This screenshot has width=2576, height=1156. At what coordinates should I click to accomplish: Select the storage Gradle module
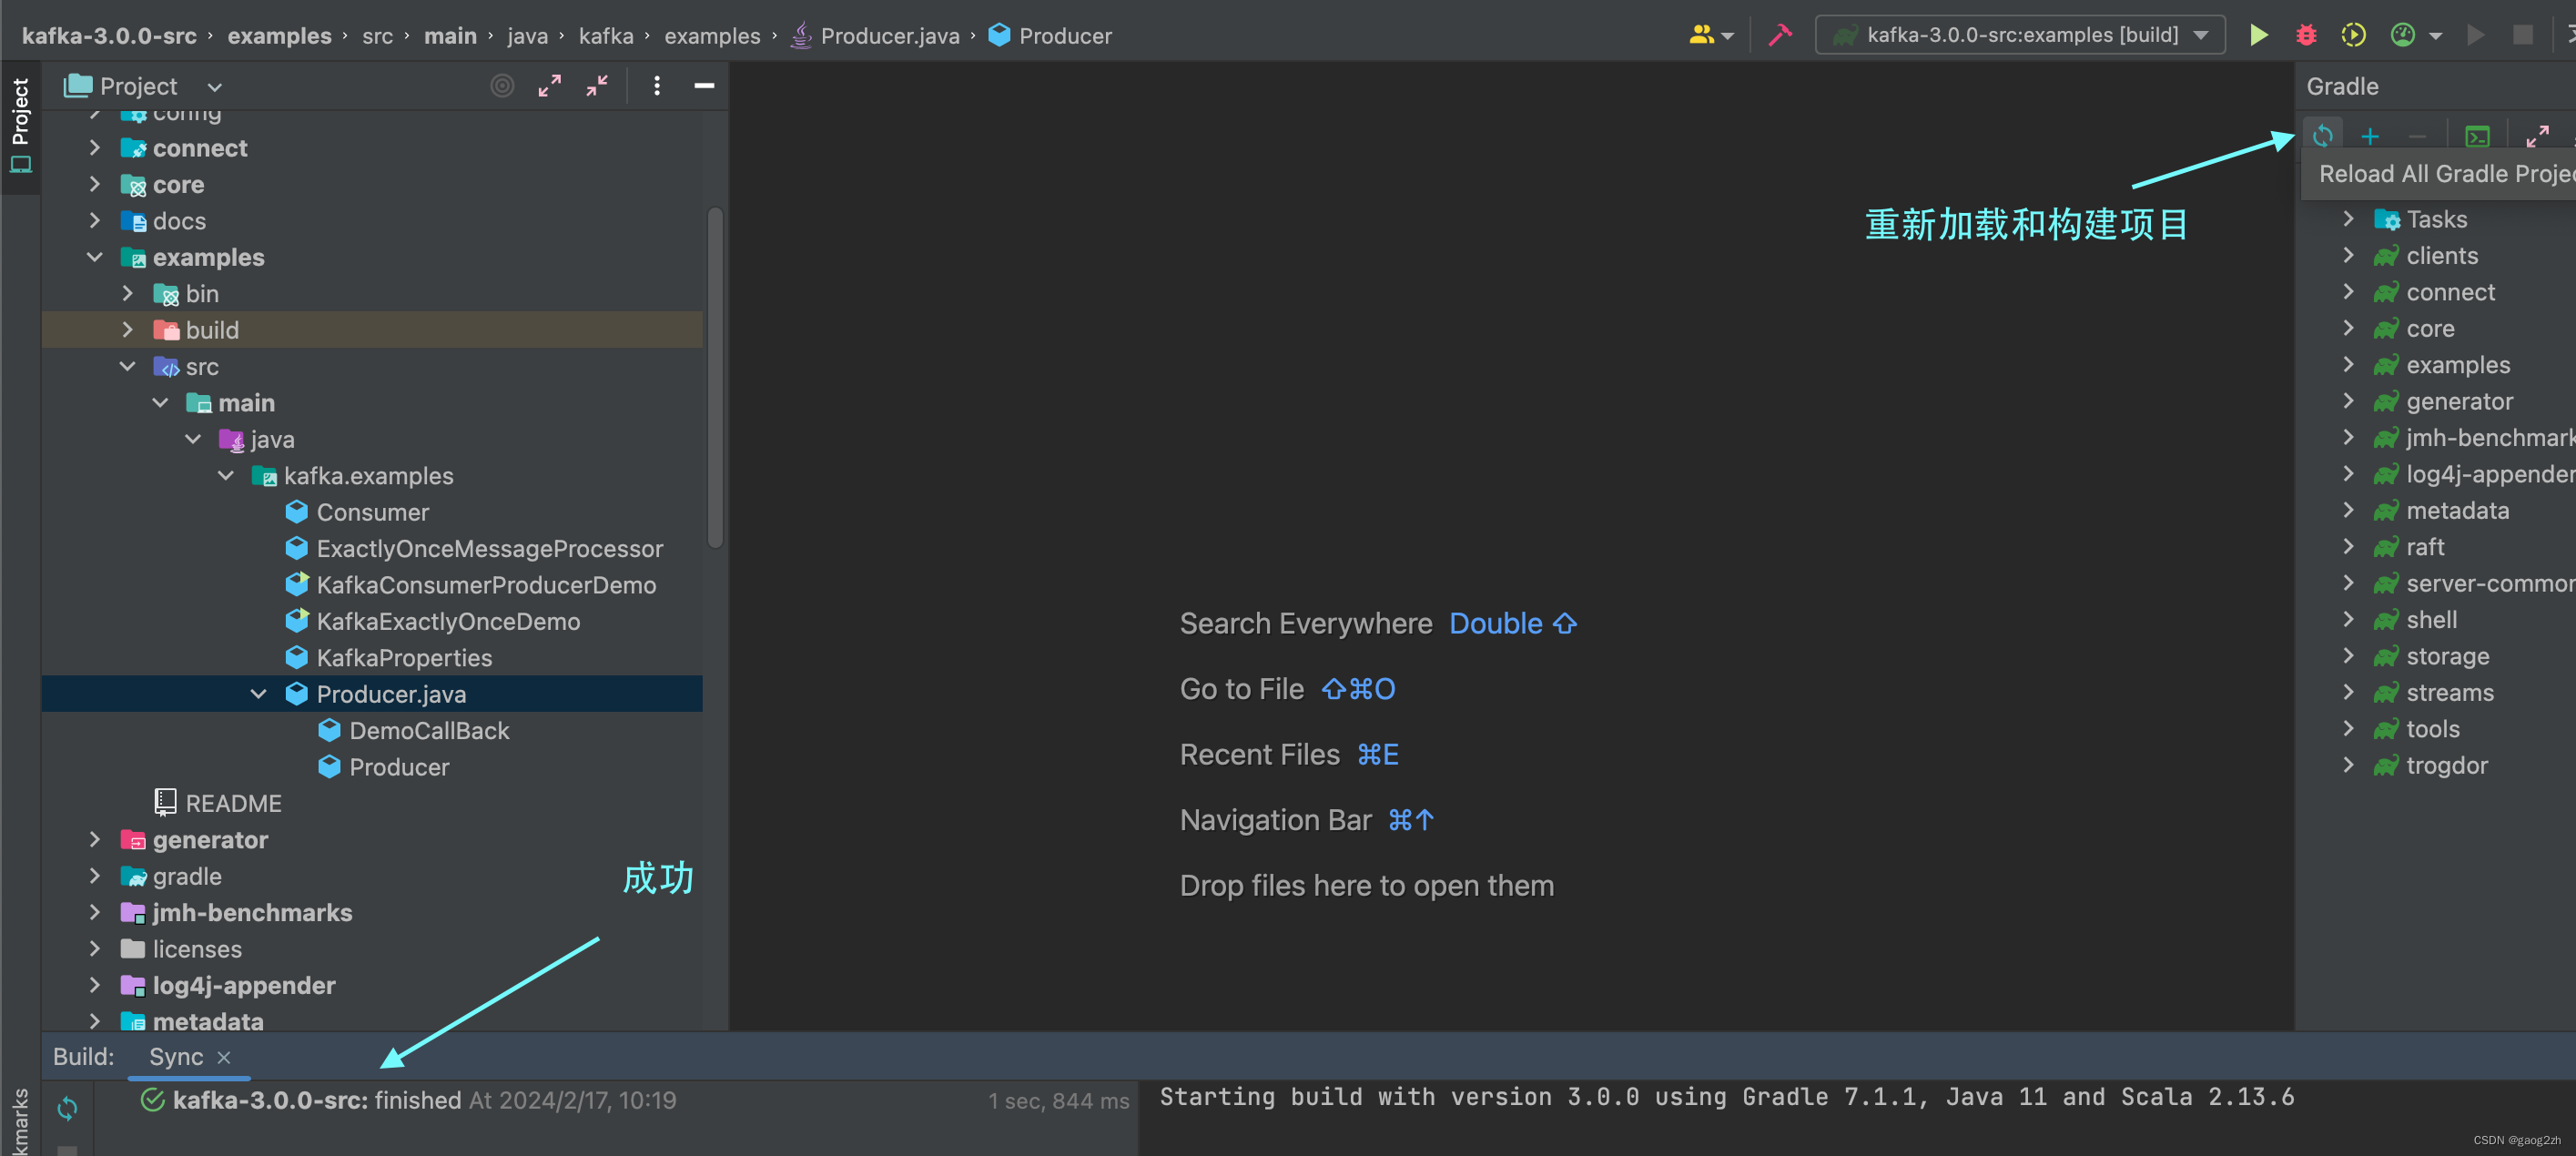tap(2447, 656)
